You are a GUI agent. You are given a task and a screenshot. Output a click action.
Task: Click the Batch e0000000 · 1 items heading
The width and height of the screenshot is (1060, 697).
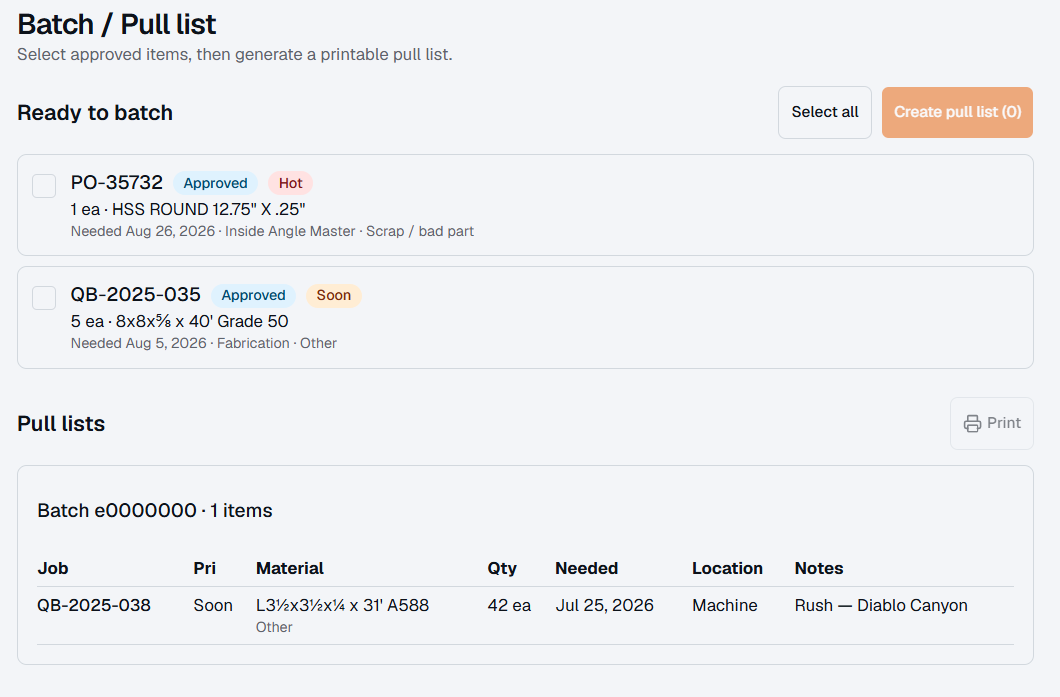155,510
